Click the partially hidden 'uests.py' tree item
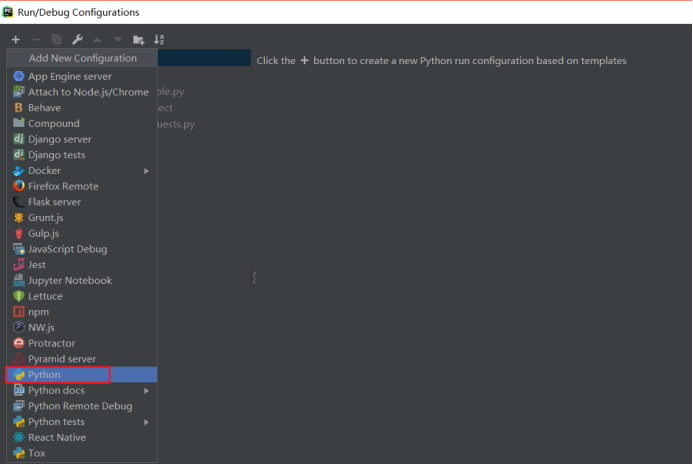693x465 pixels. 176,124
